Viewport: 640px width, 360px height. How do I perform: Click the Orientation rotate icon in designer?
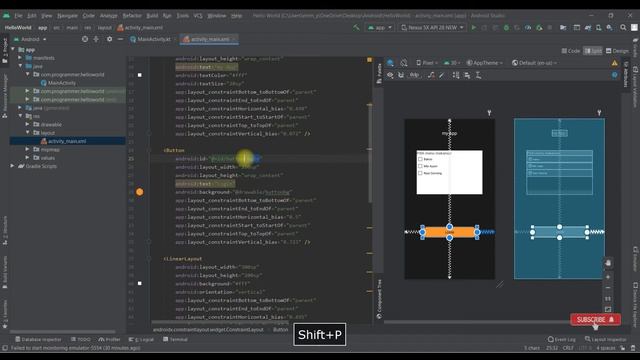pyautogui.click(x=404, y=63)
